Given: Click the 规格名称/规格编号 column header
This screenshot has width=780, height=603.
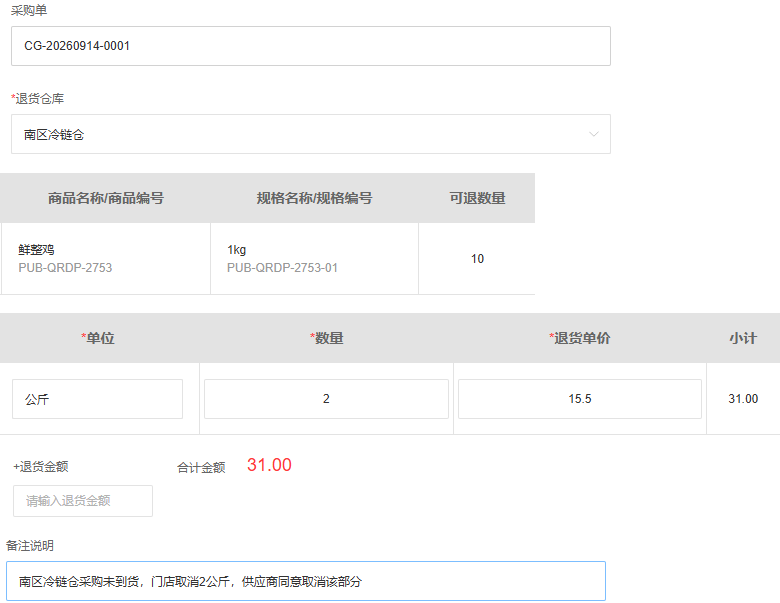Looking at the screenshot, I should point(314,198).
